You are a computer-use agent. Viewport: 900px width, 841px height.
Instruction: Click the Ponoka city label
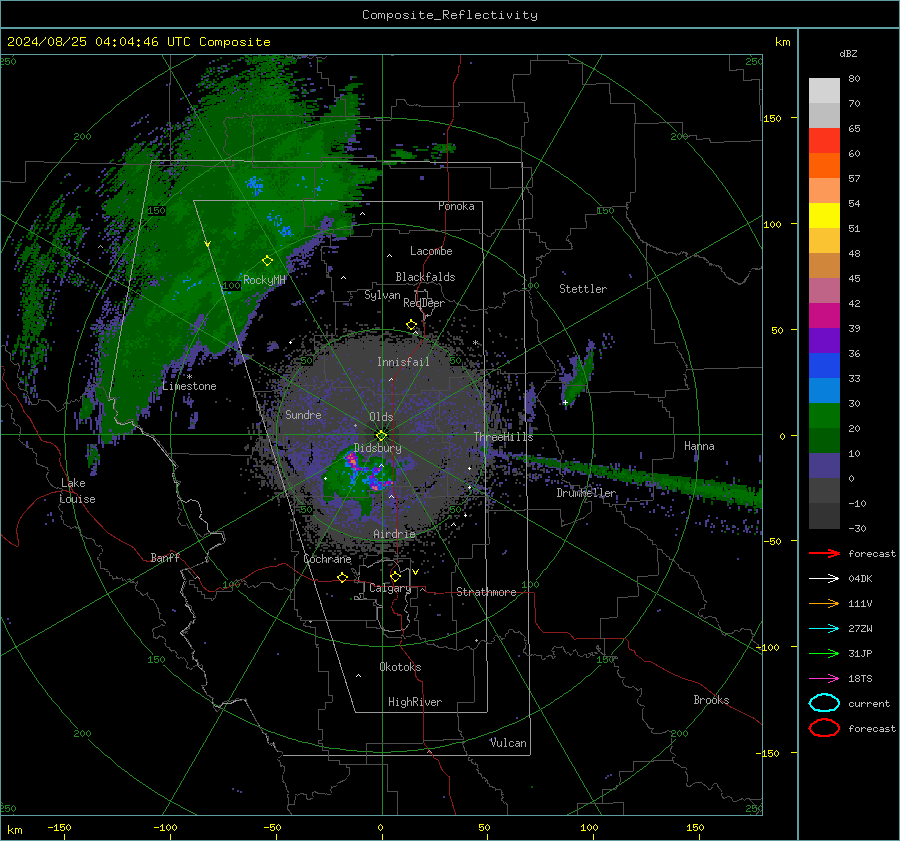click(456, 206)
